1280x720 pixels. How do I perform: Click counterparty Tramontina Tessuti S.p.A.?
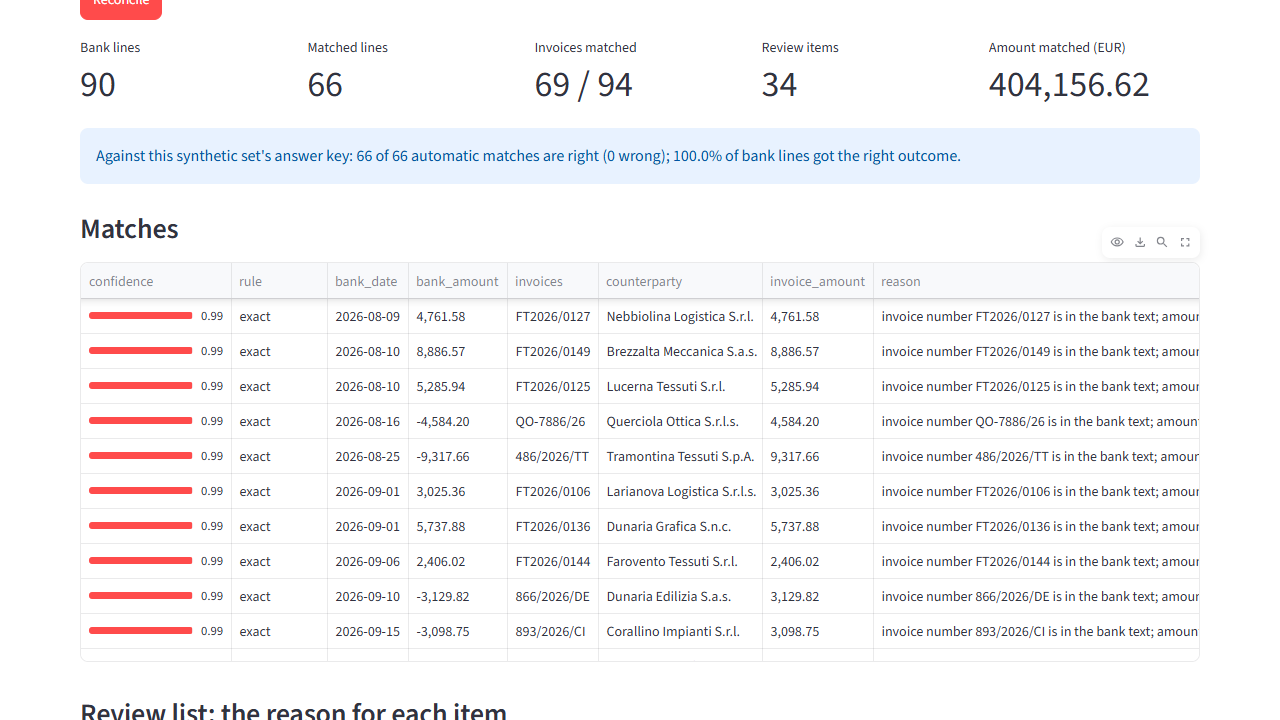pyautogui.click(x=680, y=456)
